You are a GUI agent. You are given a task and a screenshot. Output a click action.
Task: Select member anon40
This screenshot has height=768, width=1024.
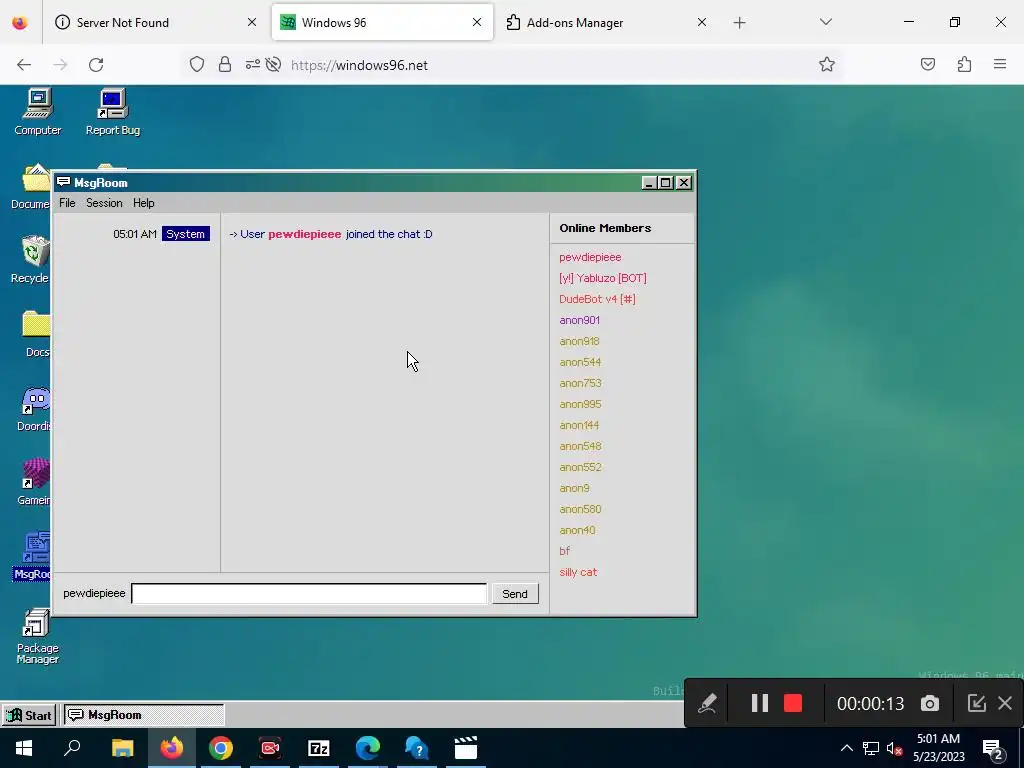pos(577,530)
